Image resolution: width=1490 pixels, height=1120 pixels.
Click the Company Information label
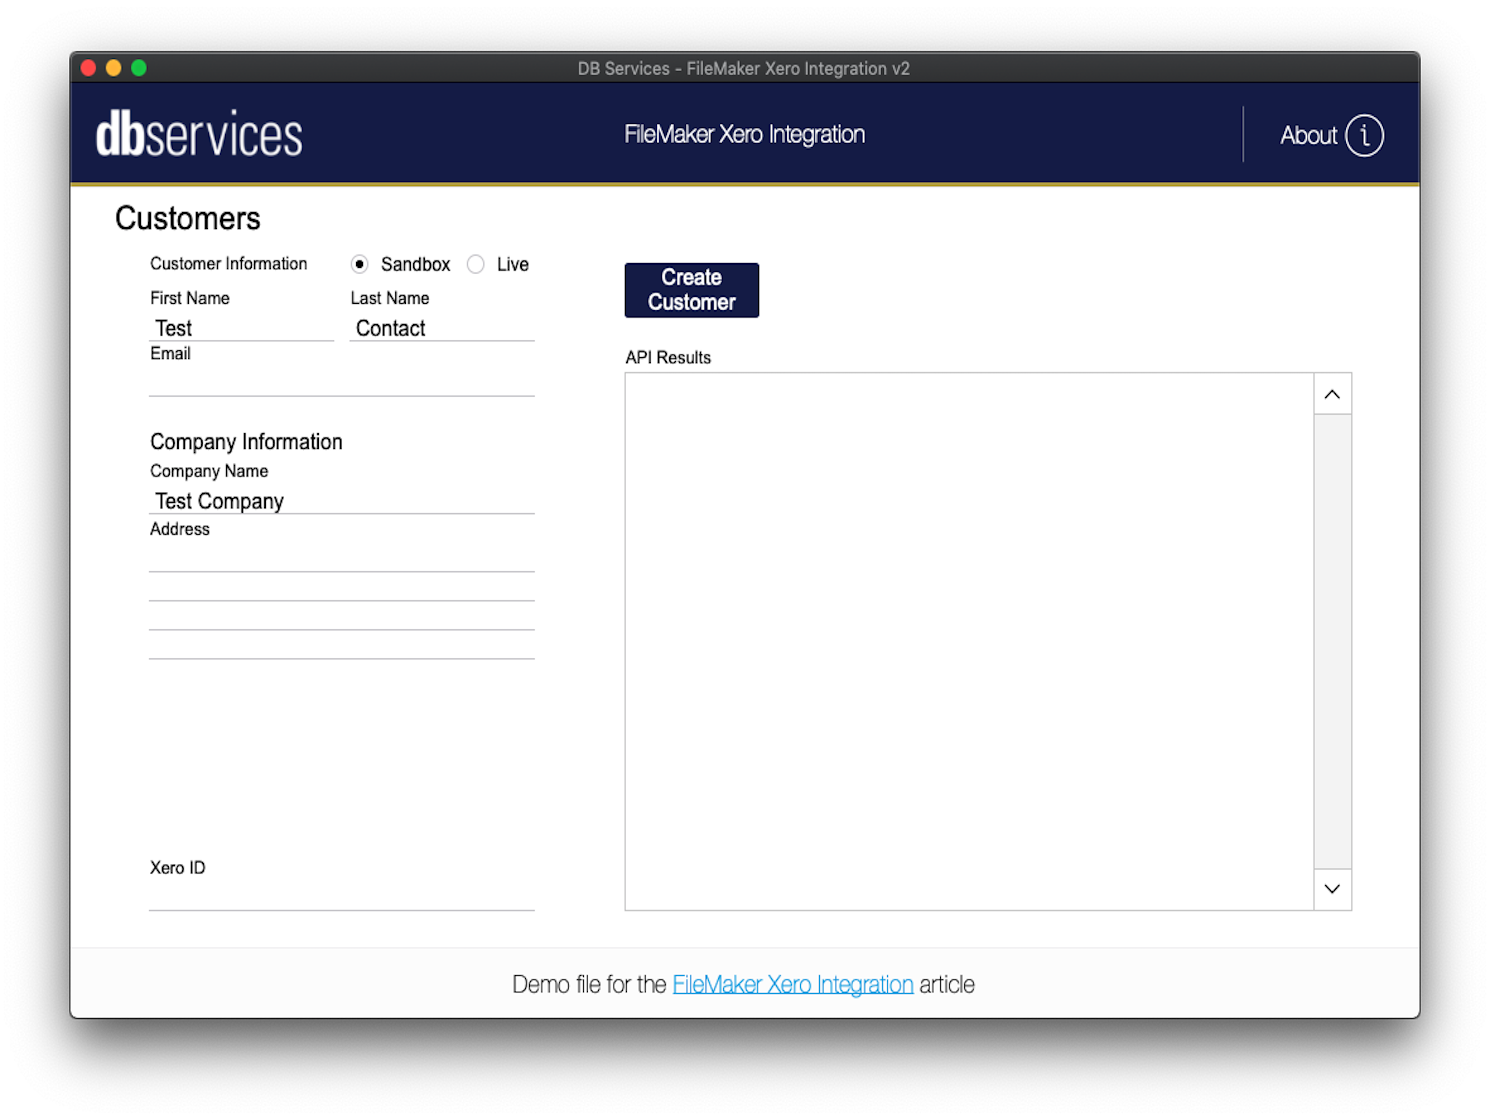click(x=246, y=442)
